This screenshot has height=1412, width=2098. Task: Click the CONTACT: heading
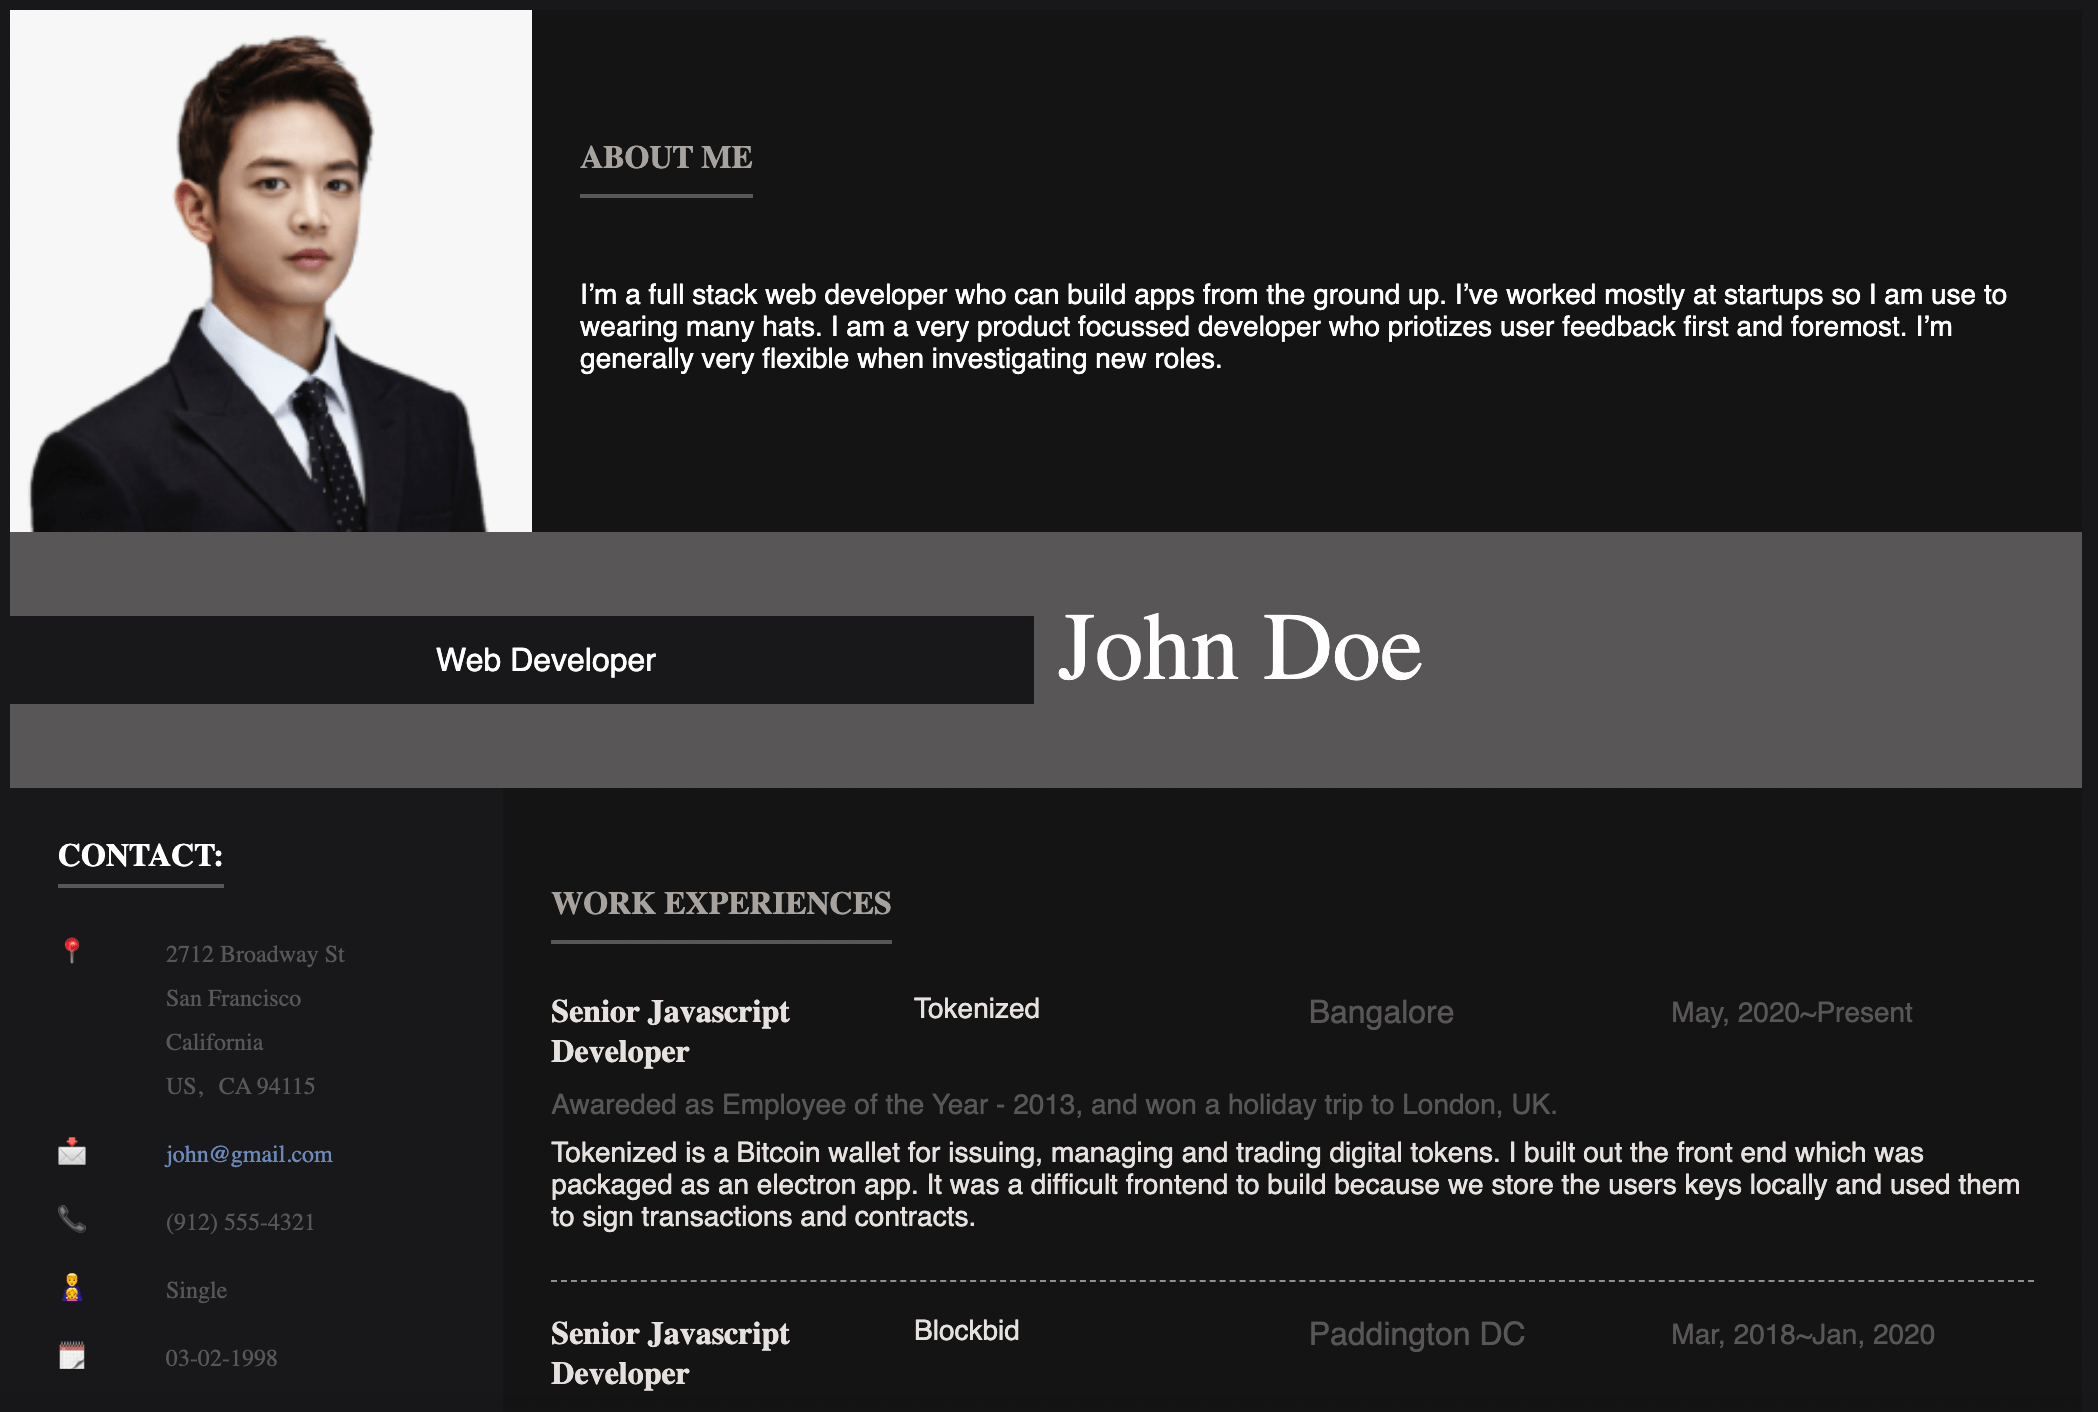coord(141,855)
